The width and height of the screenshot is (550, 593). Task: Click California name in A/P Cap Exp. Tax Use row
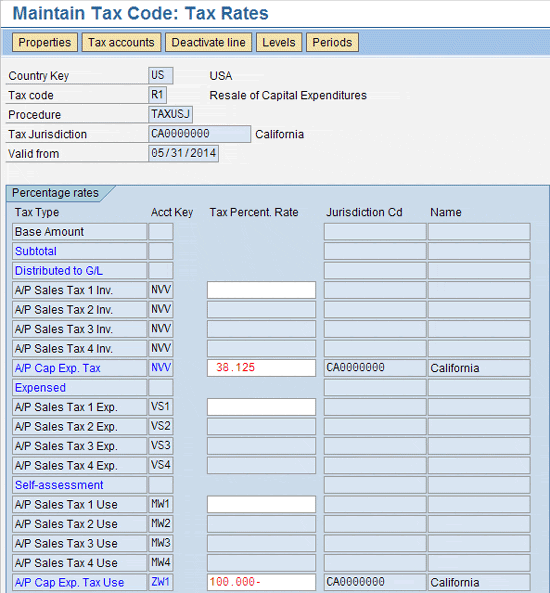pyautogui.click(x=479, y=582)
